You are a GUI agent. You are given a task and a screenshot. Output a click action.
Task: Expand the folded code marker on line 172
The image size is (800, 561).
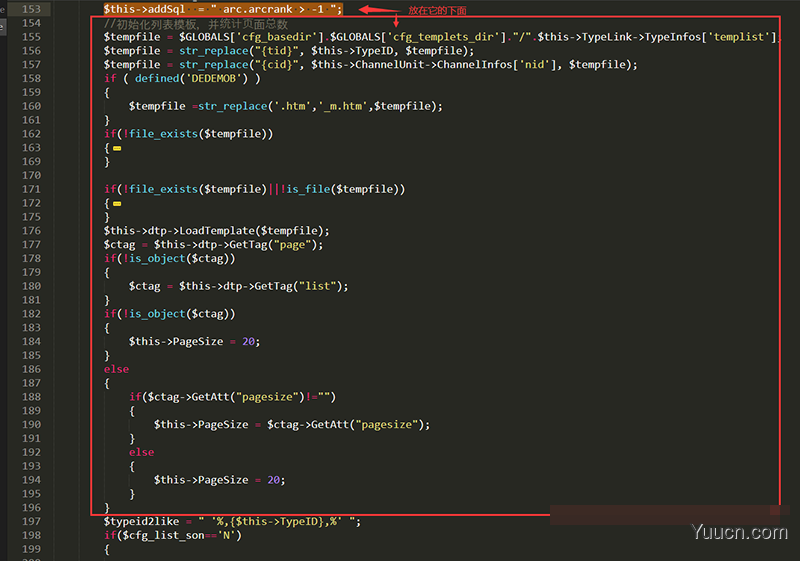coord(117,203)
